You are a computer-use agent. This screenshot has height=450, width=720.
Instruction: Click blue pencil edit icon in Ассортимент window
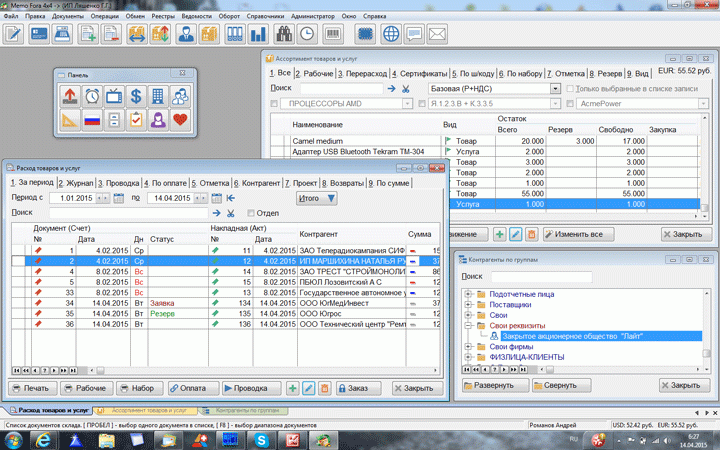pyautogui.click(x=515, y=235)
